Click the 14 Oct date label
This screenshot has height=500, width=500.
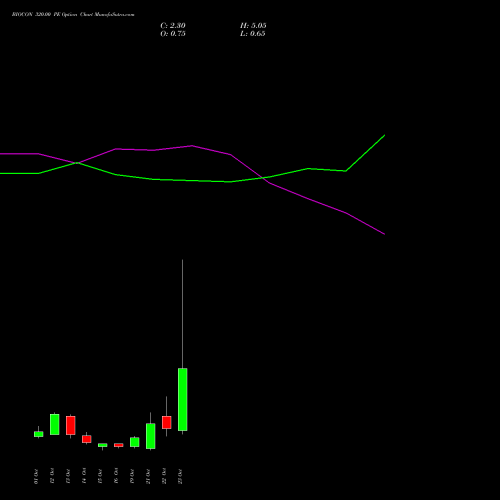[x=84, y=476]
